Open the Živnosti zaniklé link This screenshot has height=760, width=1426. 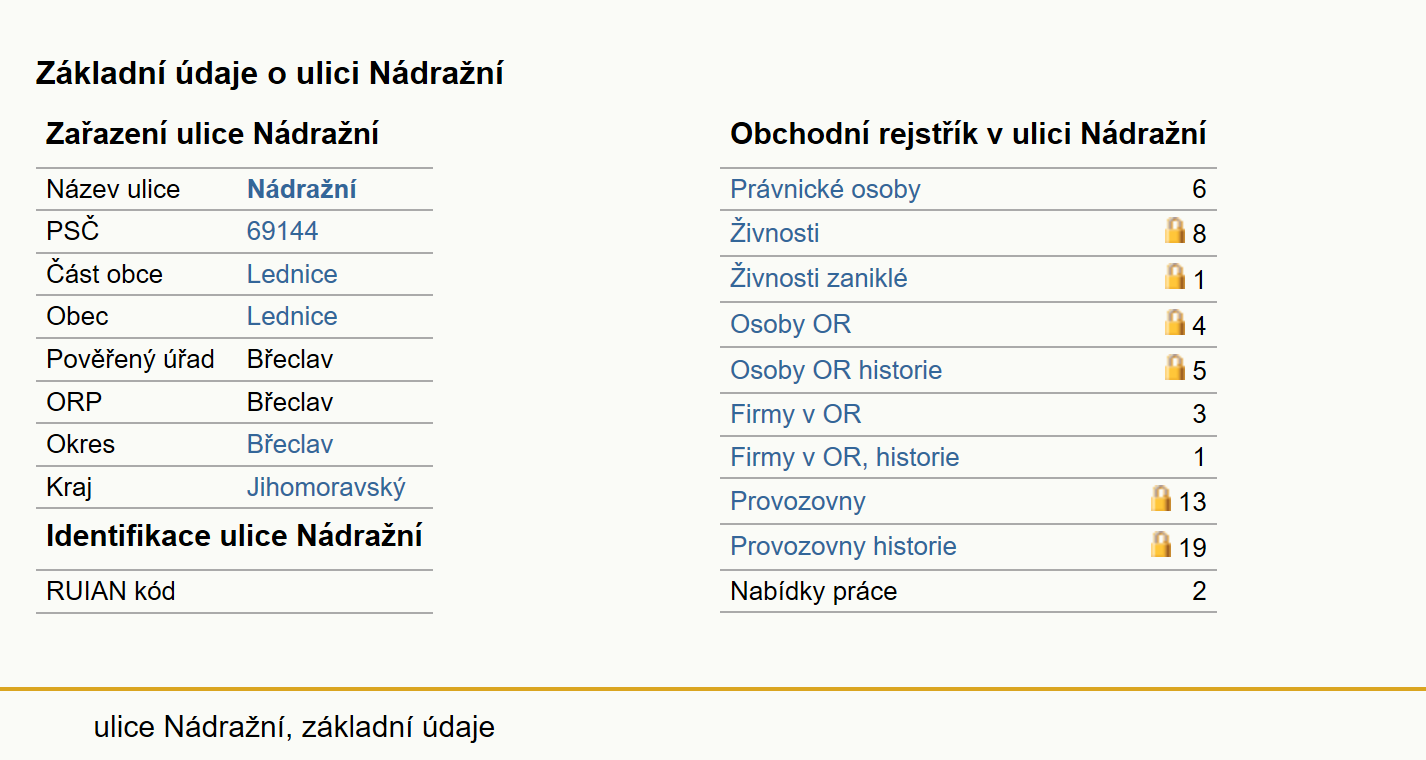(819, 278)
